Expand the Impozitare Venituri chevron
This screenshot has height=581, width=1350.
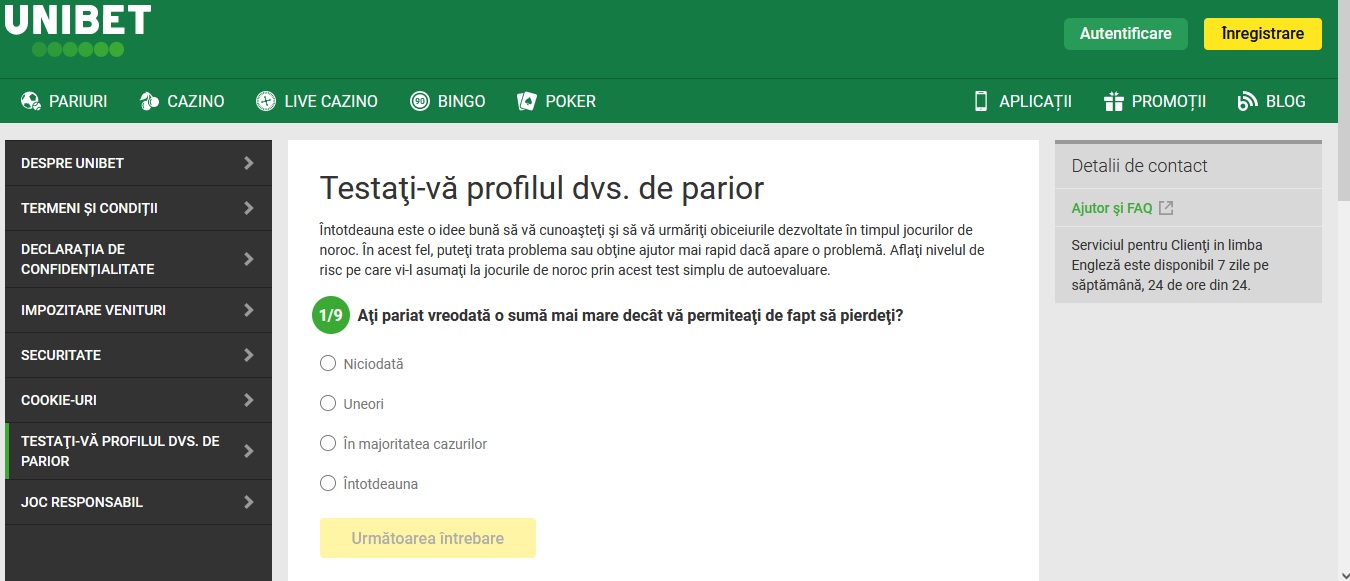(x=249, y=310)
